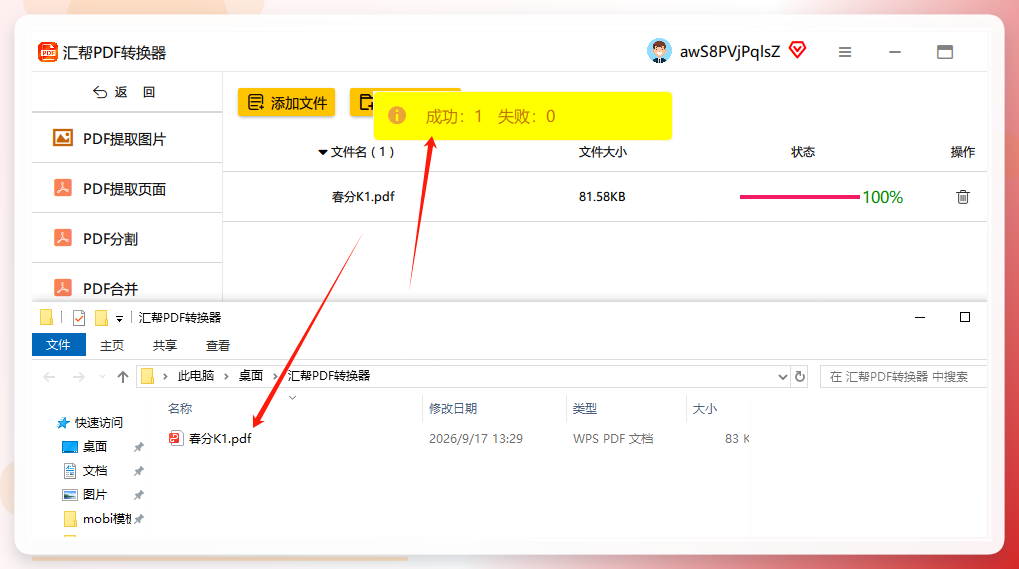The height and width of the screenshot is (569, 1019).
Task: Select the PDF提取页面 sidebar item
Action: coord(127,188)
